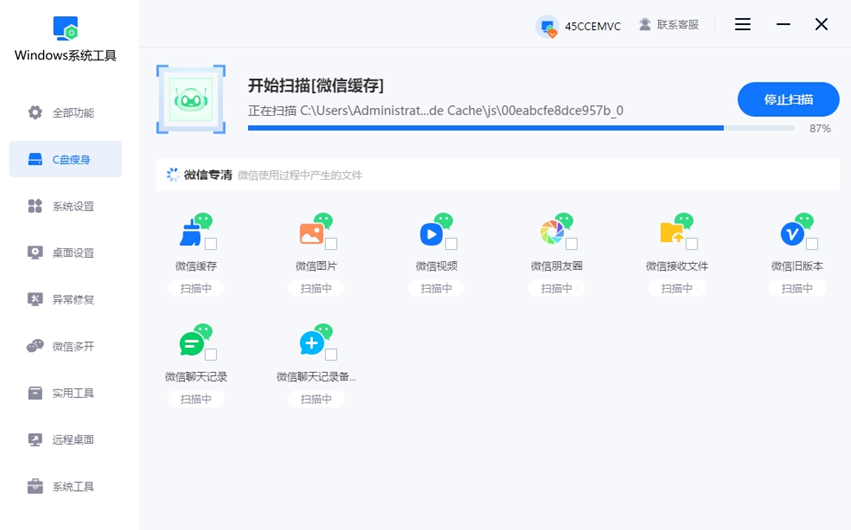Click the 45CCEMVC device ID text

593,26
